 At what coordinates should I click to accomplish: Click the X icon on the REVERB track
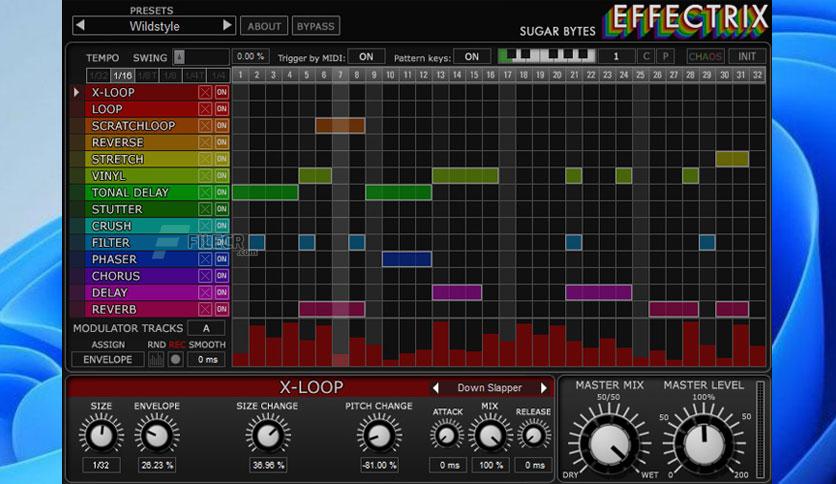coord(205,310)
